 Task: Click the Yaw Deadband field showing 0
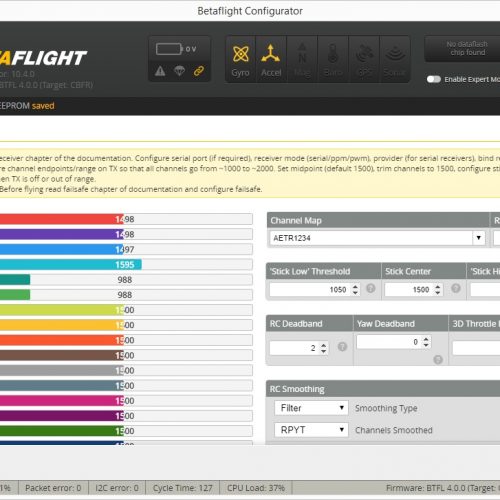pyautogui.click(x=394, y=342)
